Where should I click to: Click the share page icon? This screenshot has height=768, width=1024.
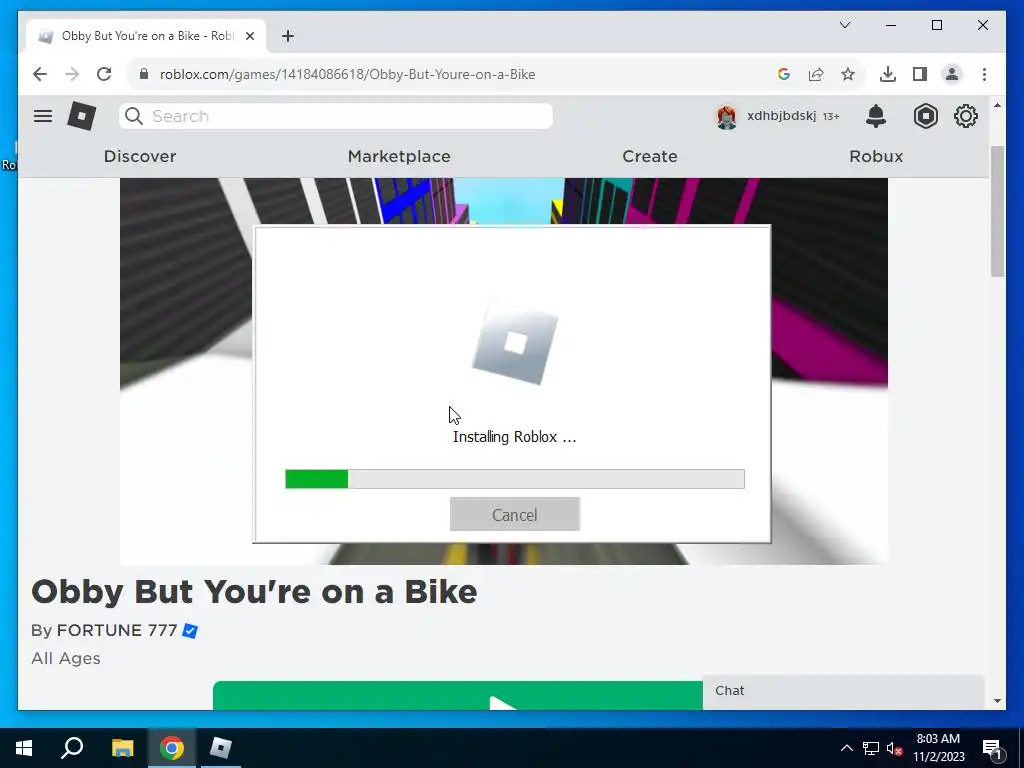pos(816,74)
